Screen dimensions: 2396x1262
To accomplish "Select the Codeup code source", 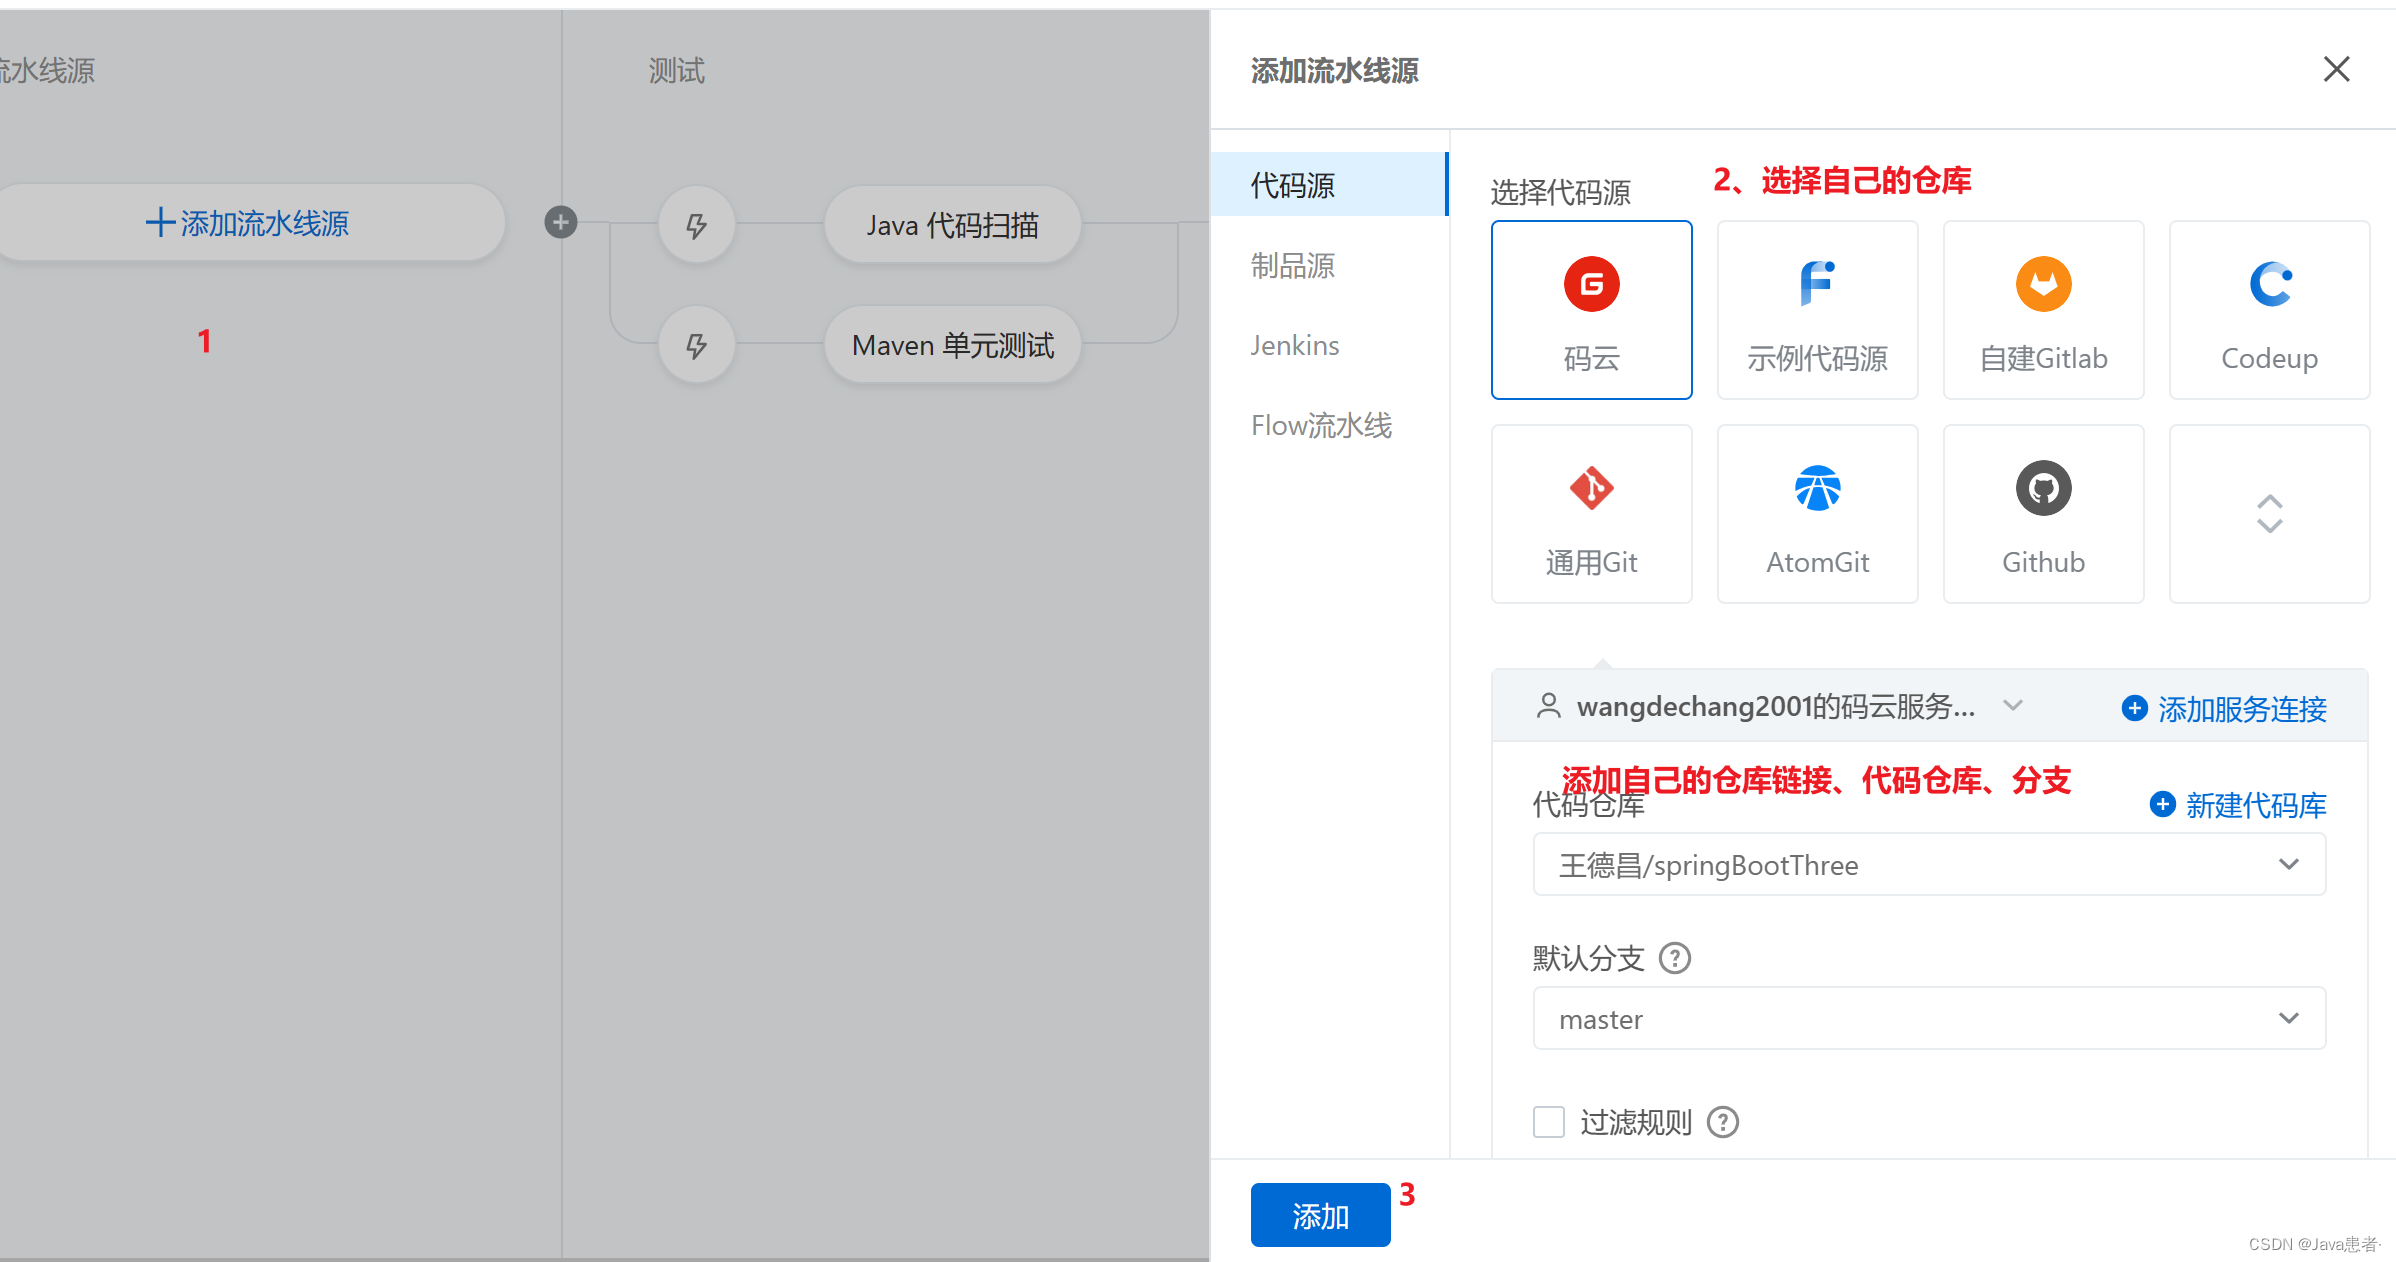I will click(2269, 310).
